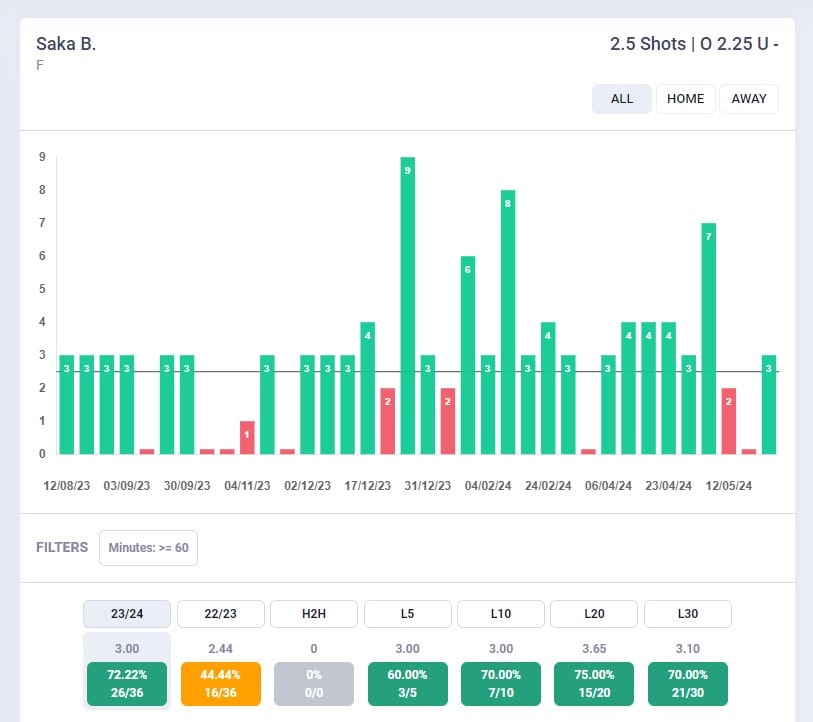Screen dimensions: 813x722
Task: Click the 70.00% 21/30 hit-rate box
Action: tap(688, 684)
